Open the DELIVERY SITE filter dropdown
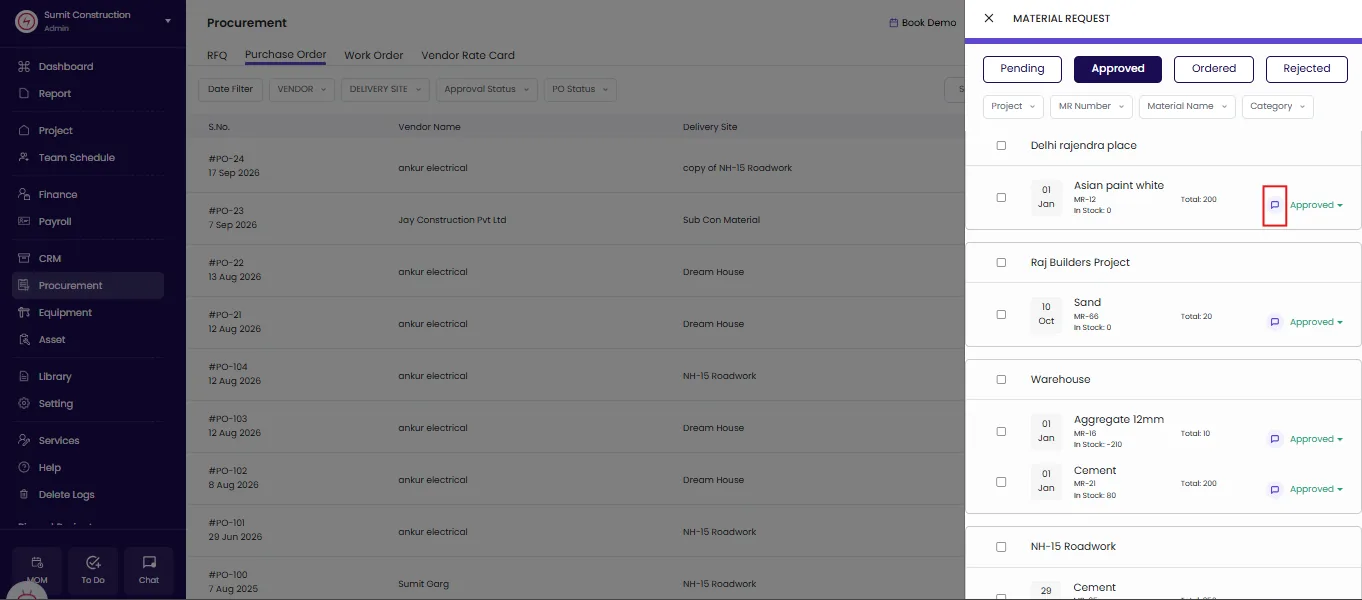Viewport: 1362px width, 600px height. (x=385, y=90)
